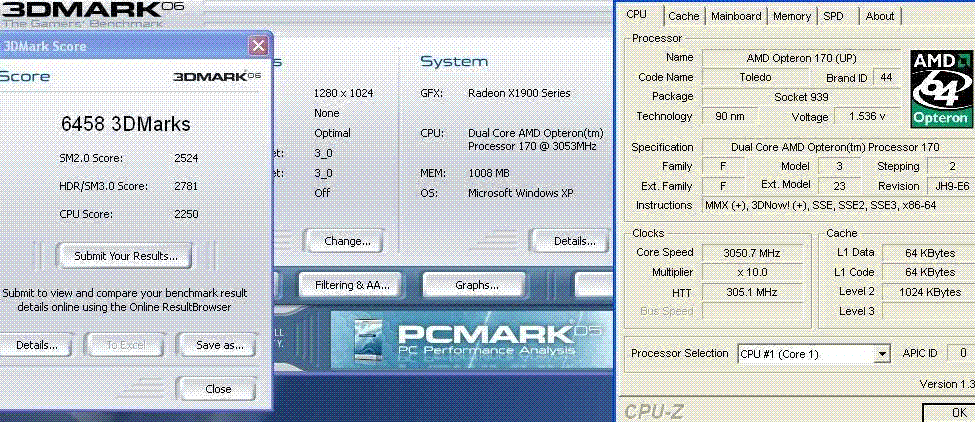Click the Brand ID 44 field

(886, 78)
